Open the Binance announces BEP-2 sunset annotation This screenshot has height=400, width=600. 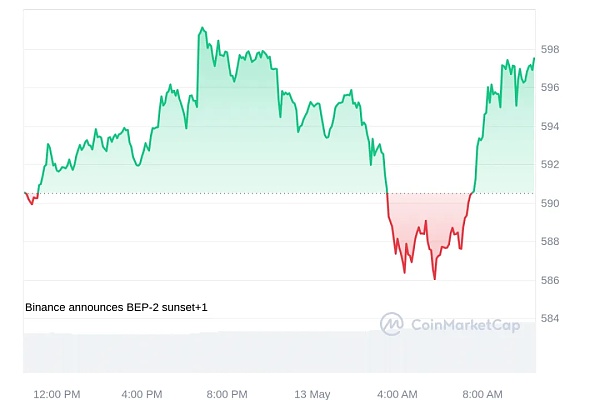point(116,308)
